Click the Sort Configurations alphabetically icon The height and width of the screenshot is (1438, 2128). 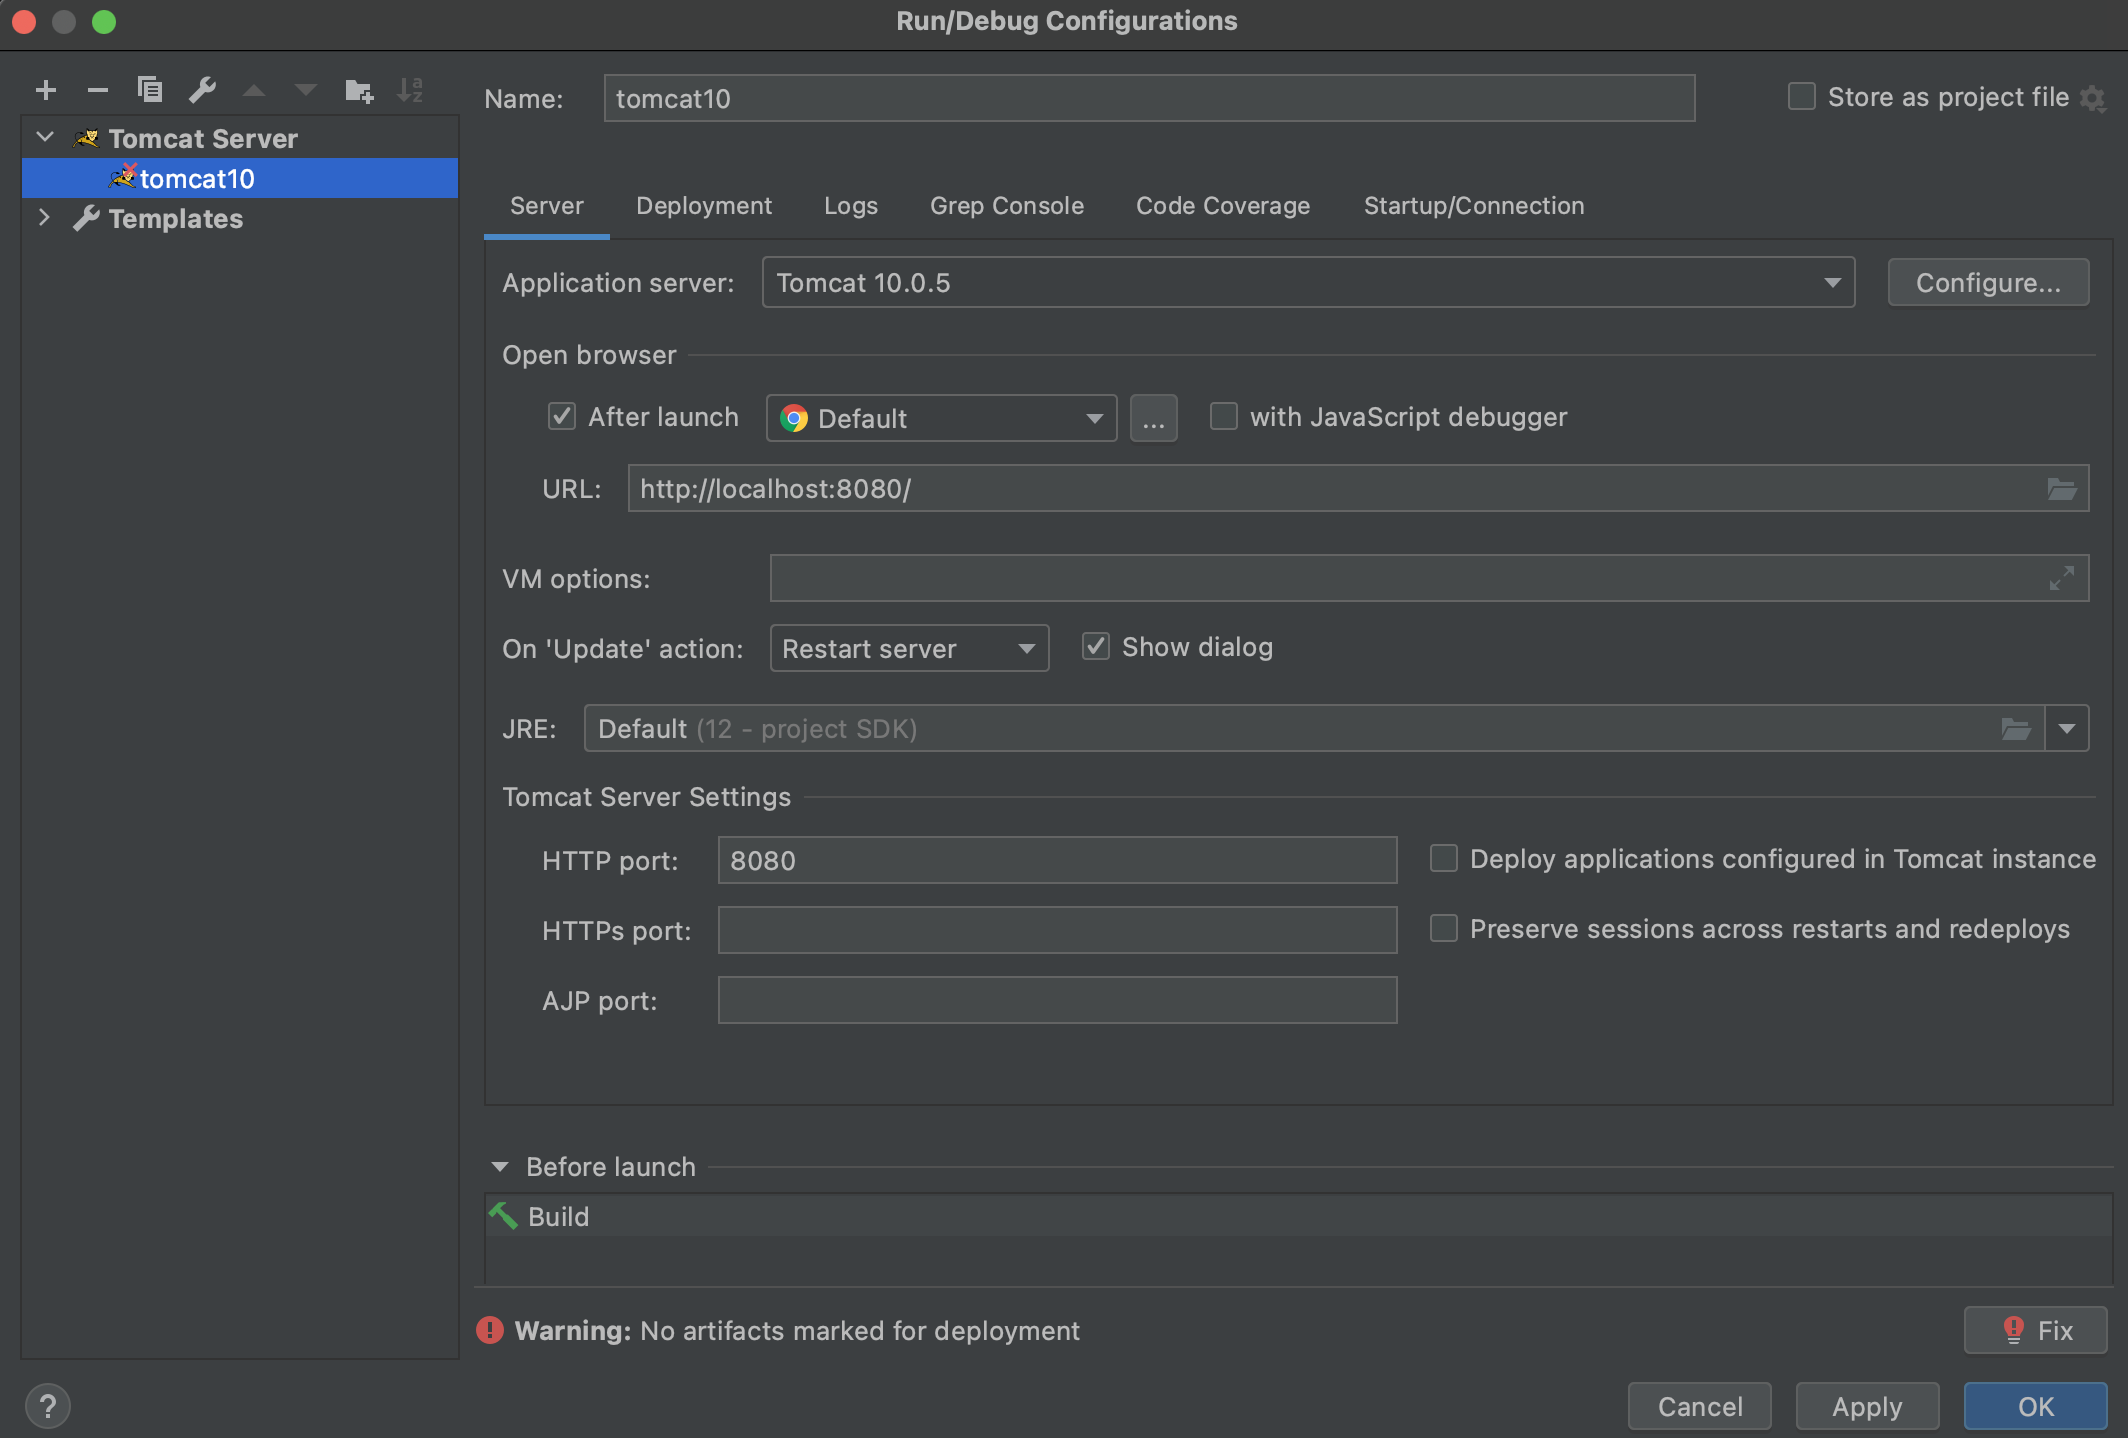pyautogui.click(x=410, y=90)
